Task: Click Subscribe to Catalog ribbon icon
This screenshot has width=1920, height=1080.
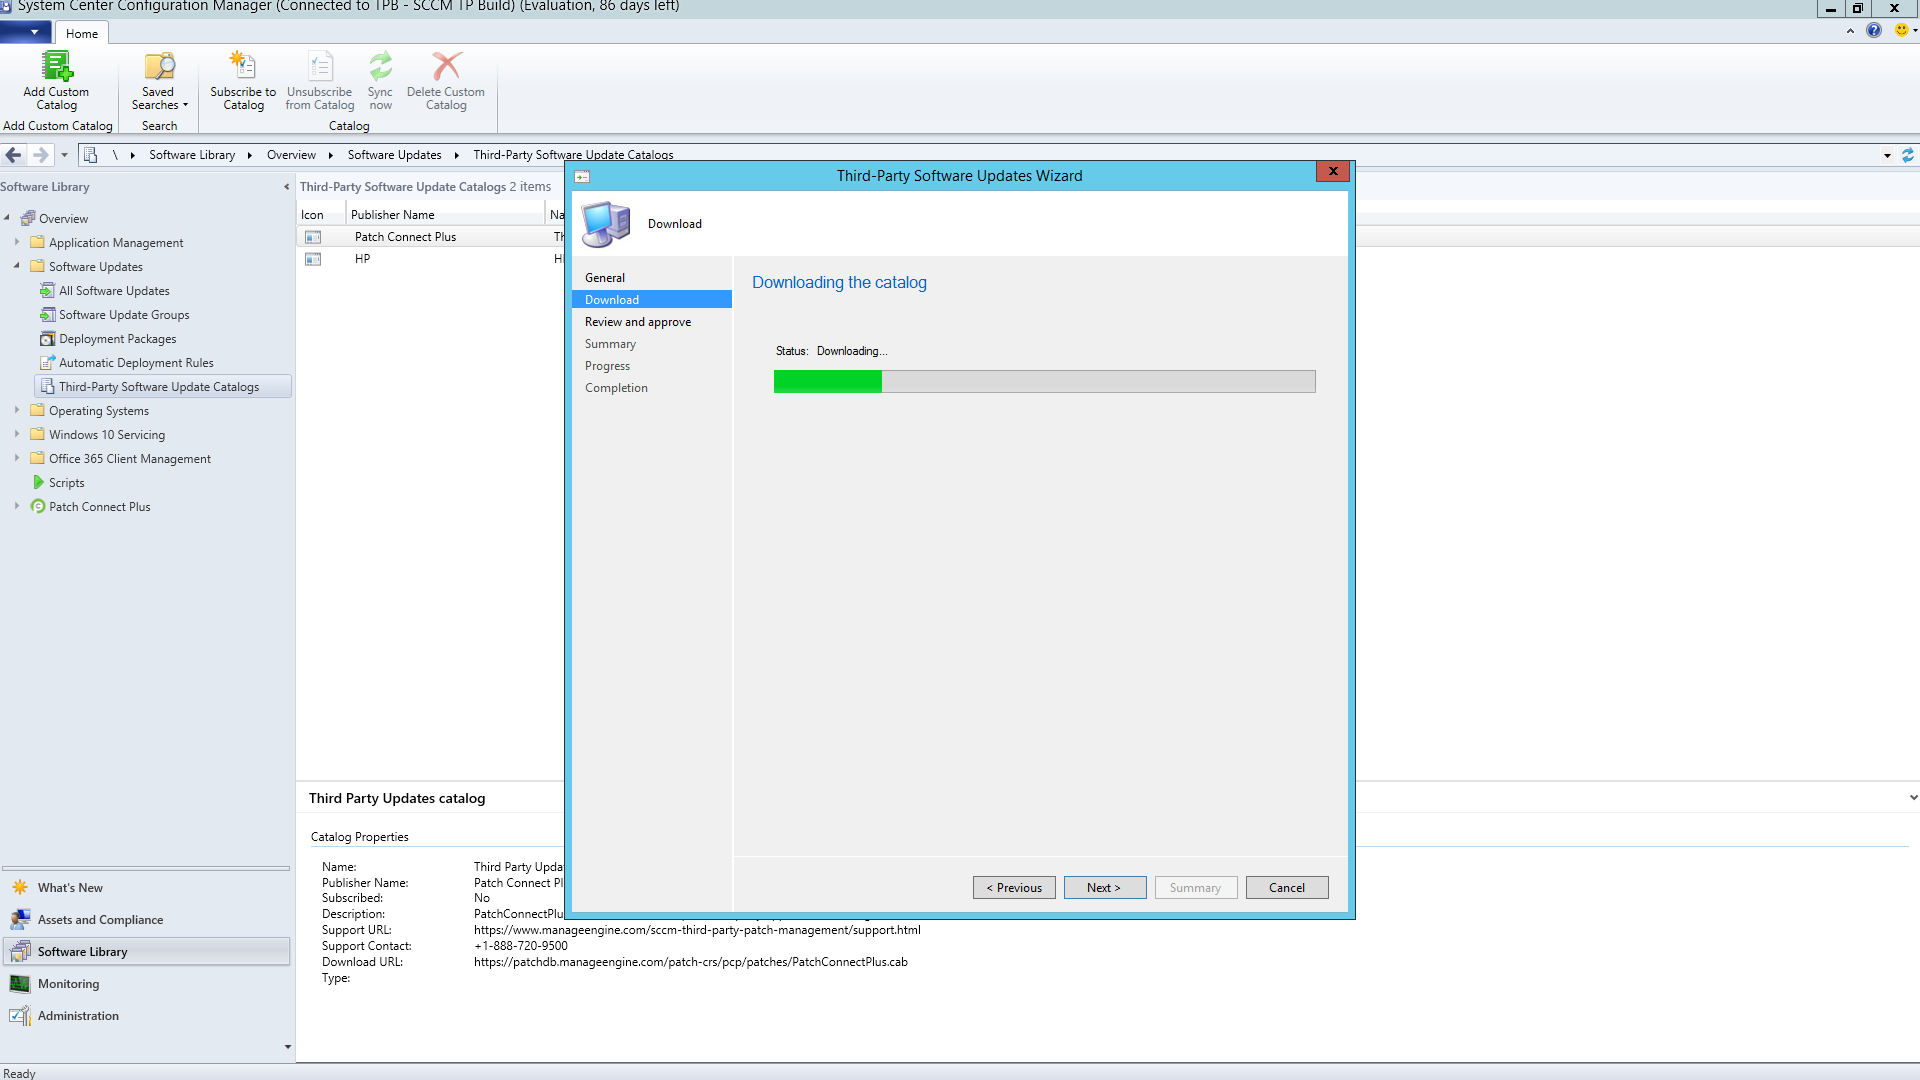Action: pyautogui.click(x=243, y=67)
